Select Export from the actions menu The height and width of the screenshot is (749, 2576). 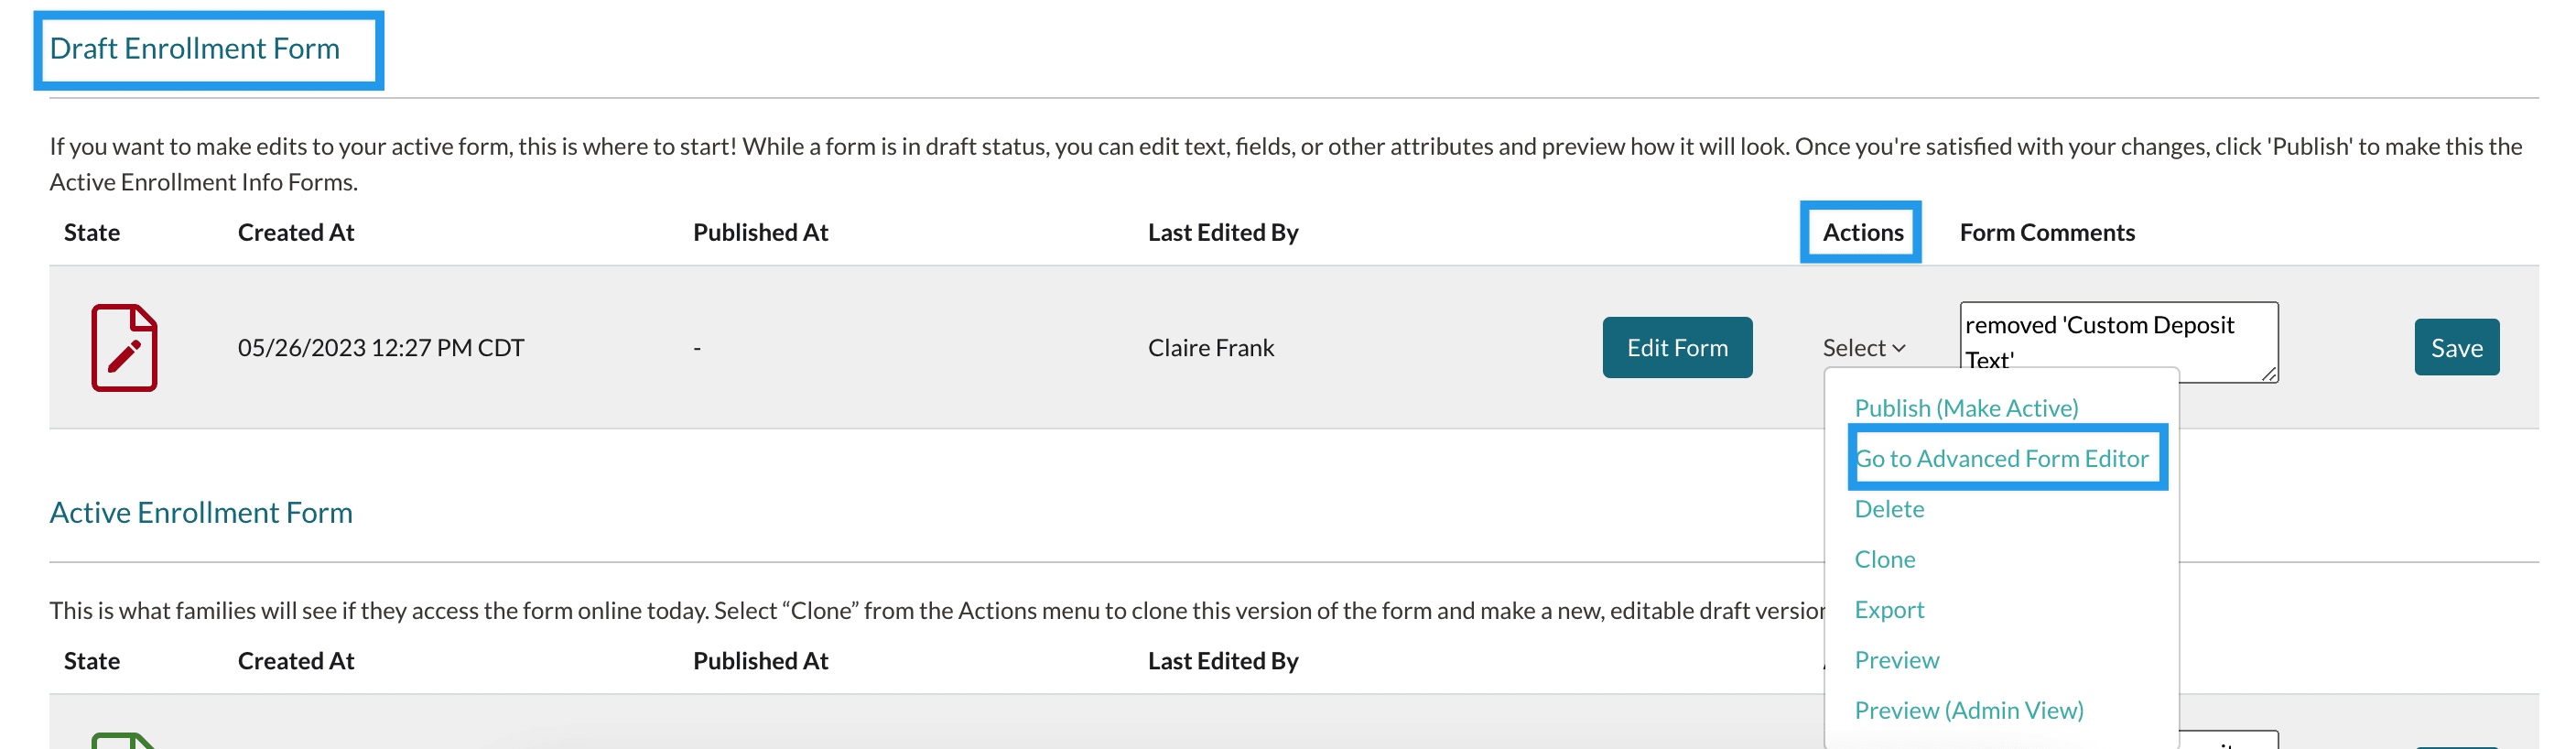(1888, 610)
